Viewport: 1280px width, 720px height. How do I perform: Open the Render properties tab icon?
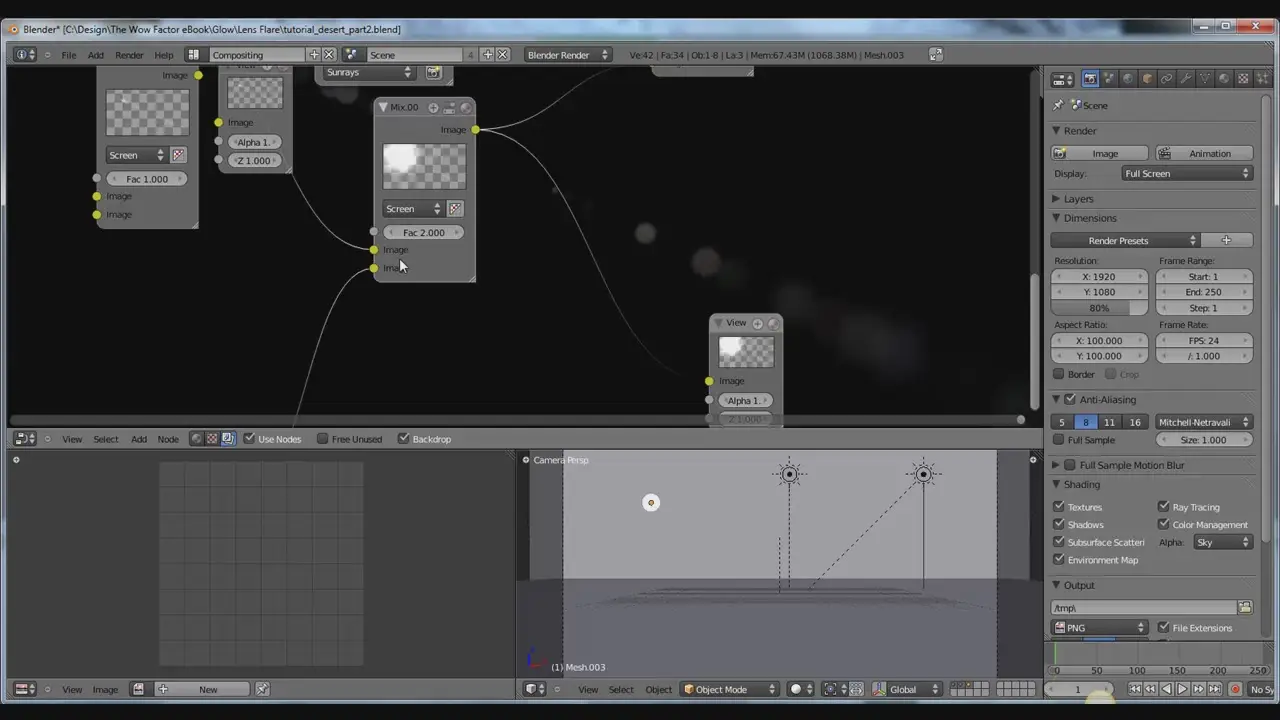point(1090,79)
